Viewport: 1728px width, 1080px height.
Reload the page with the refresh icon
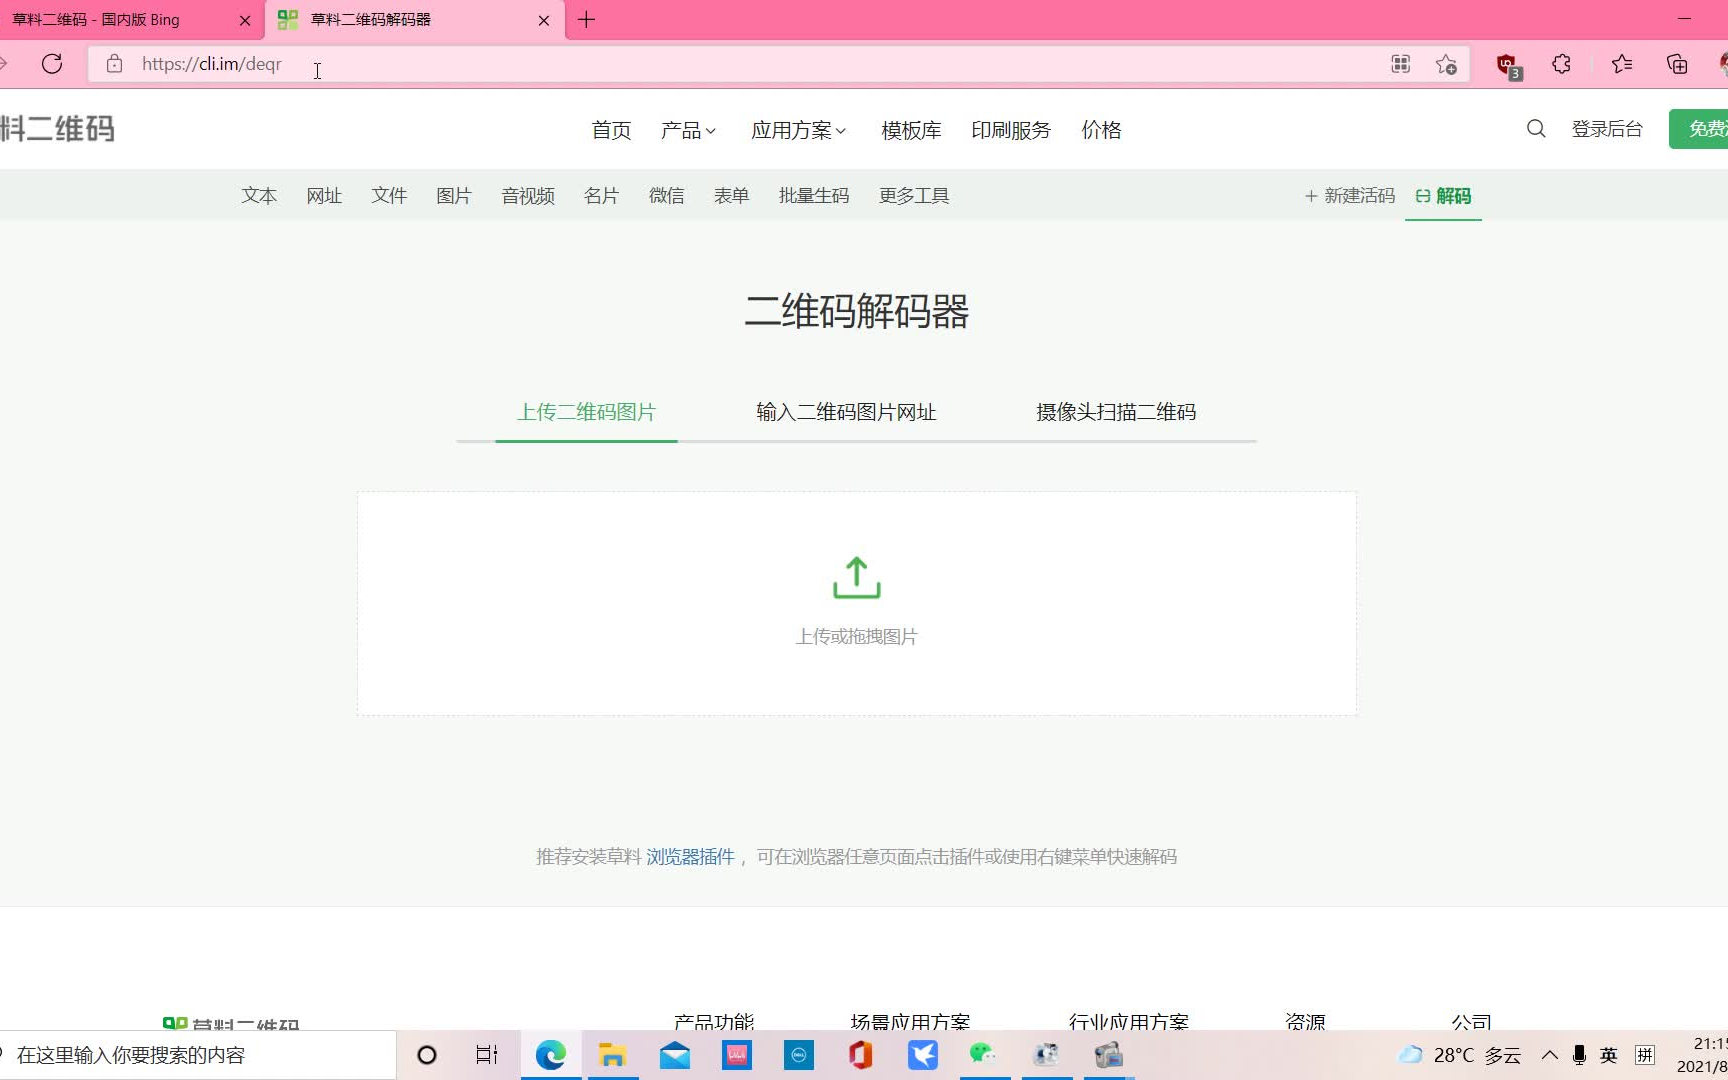coord(52,63)
